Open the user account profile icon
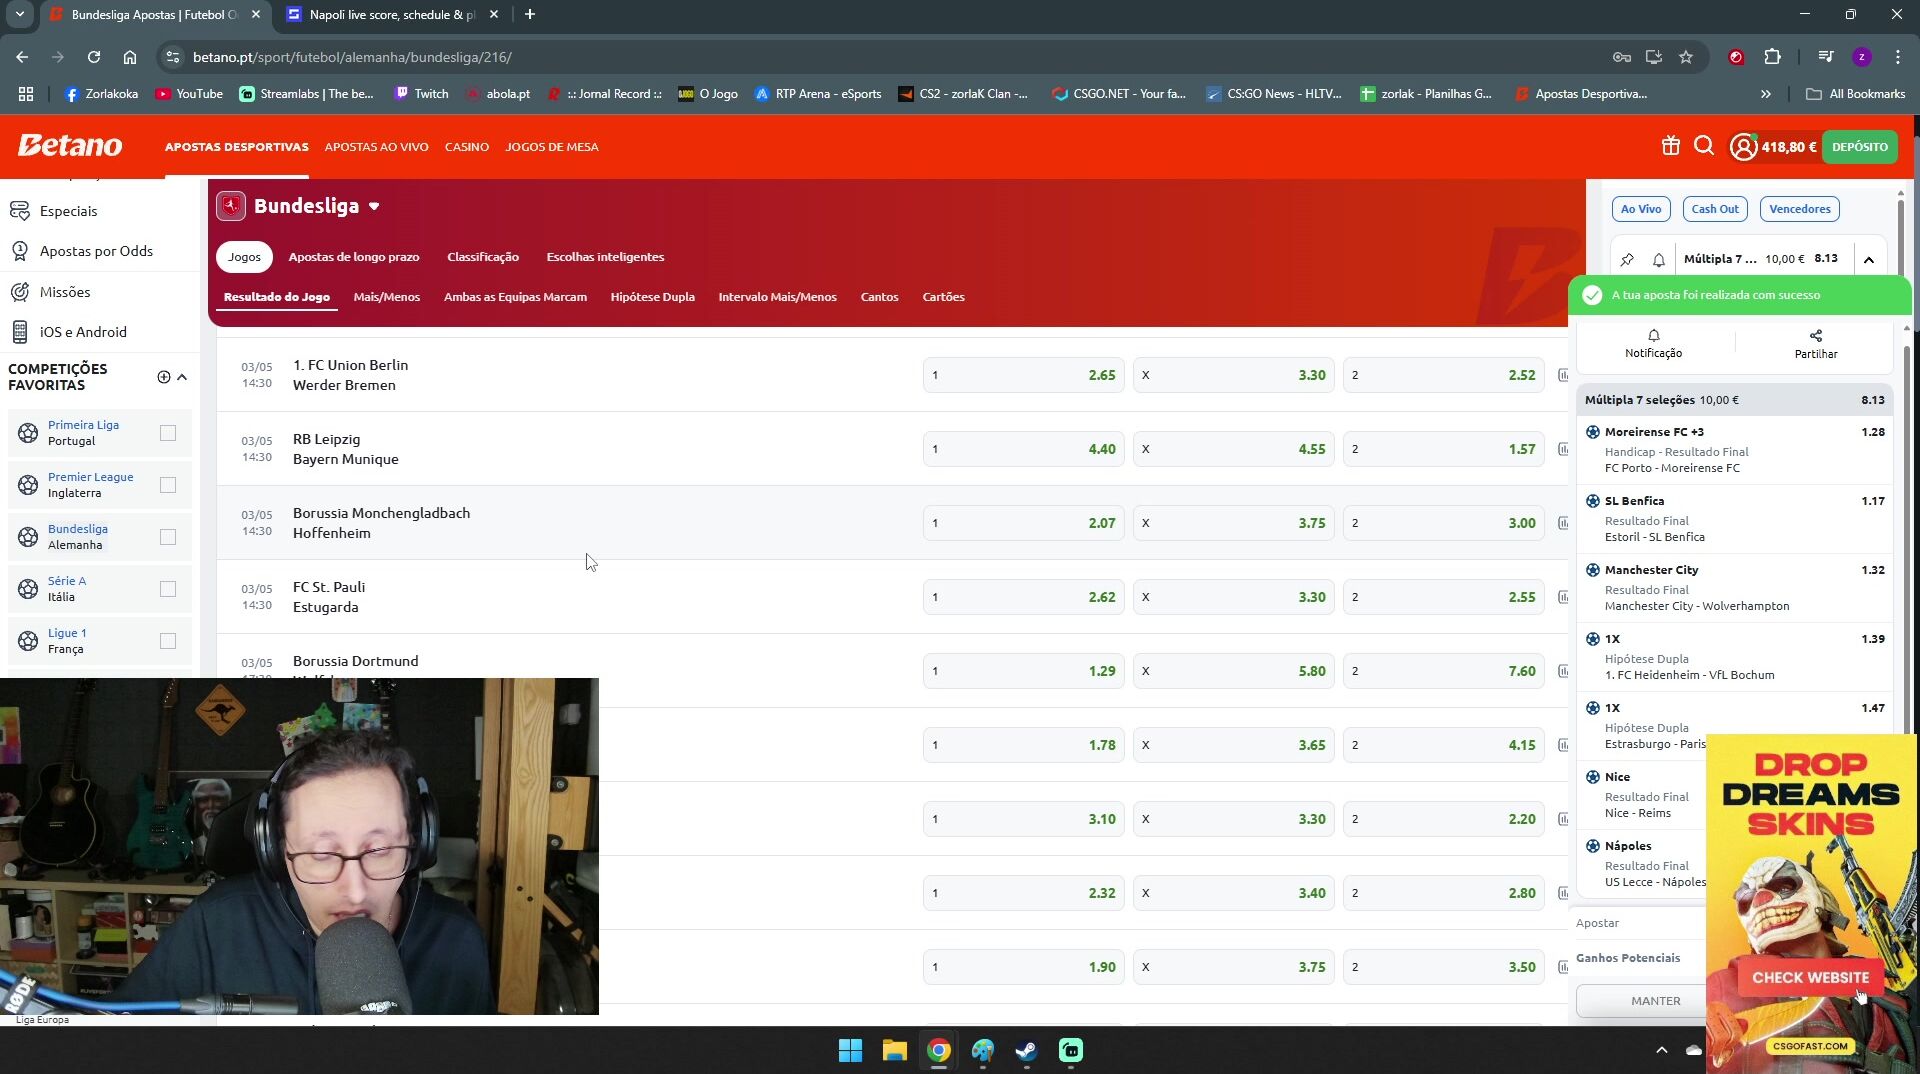The width and height of the screenshot is (1920, 1074). (1743, 147)
